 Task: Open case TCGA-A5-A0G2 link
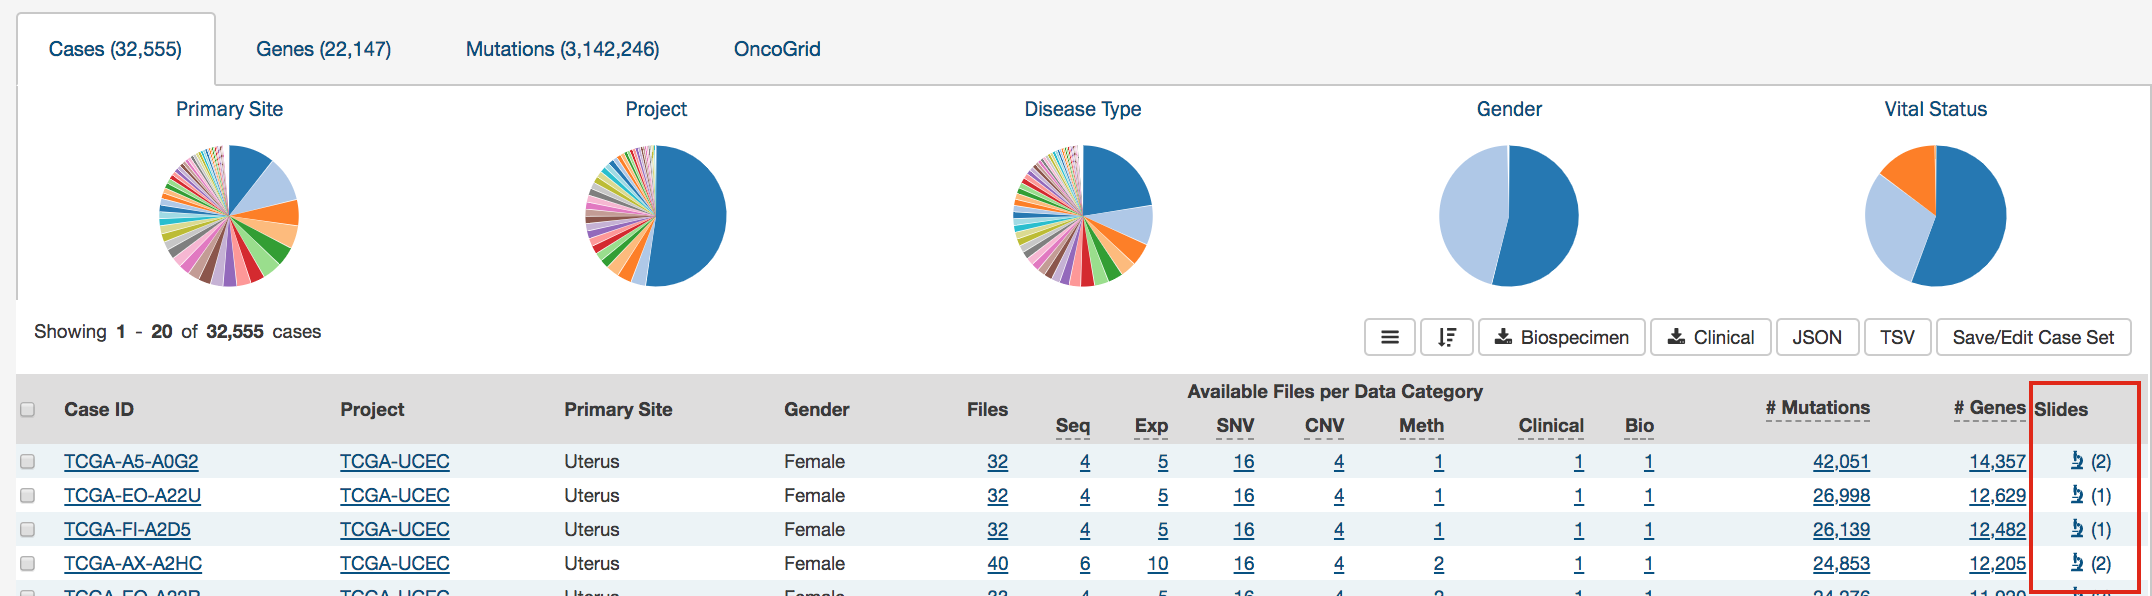[x=131, y=461]
